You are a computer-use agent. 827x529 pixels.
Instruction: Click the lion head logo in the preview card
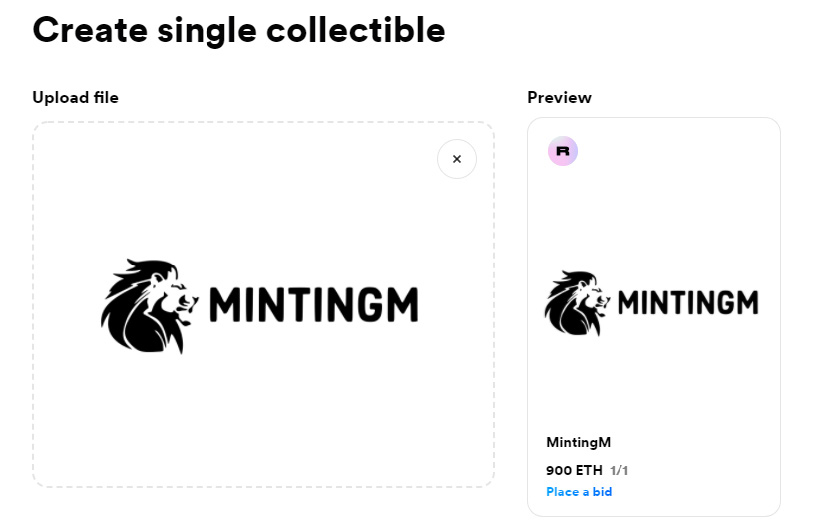click(577, 303)
